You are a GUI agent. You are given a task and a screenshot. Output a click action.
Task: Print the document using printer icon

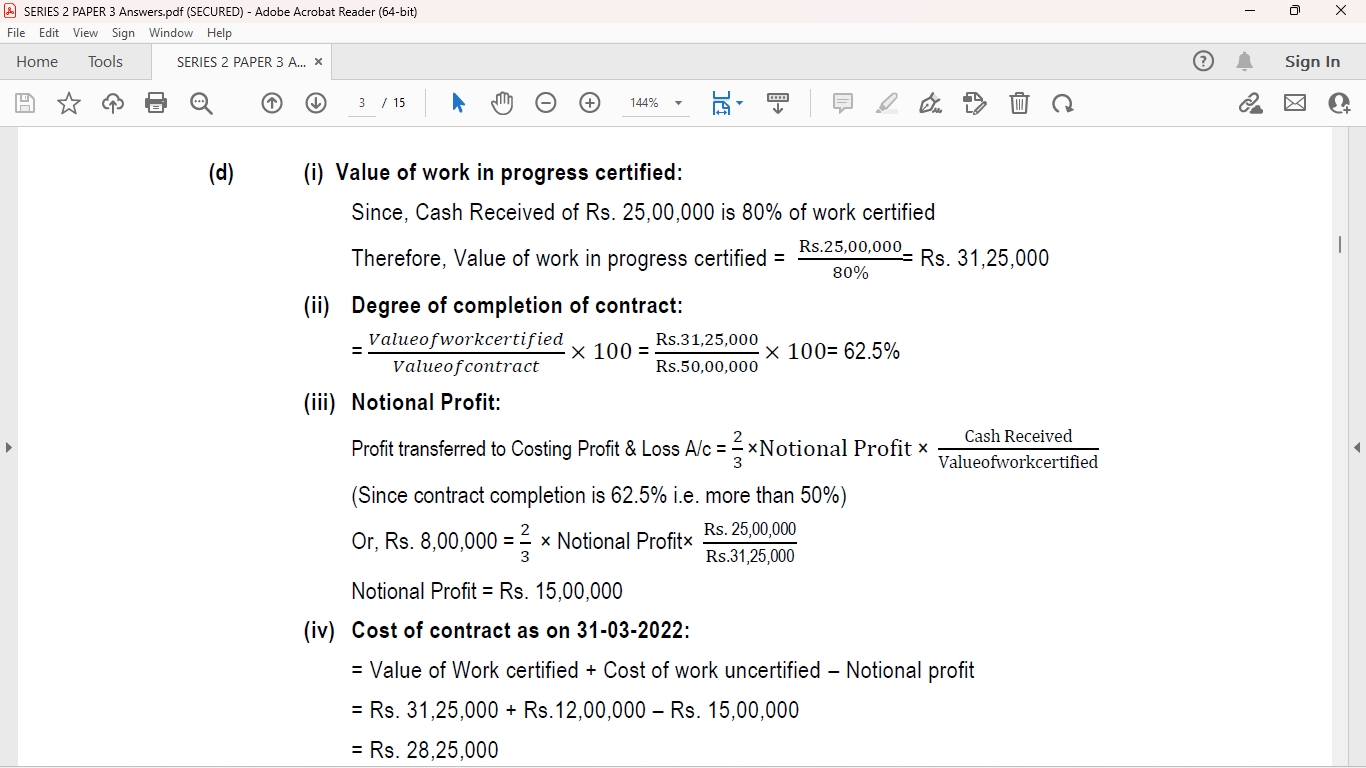pyautogui.click(x=156, y=103)
